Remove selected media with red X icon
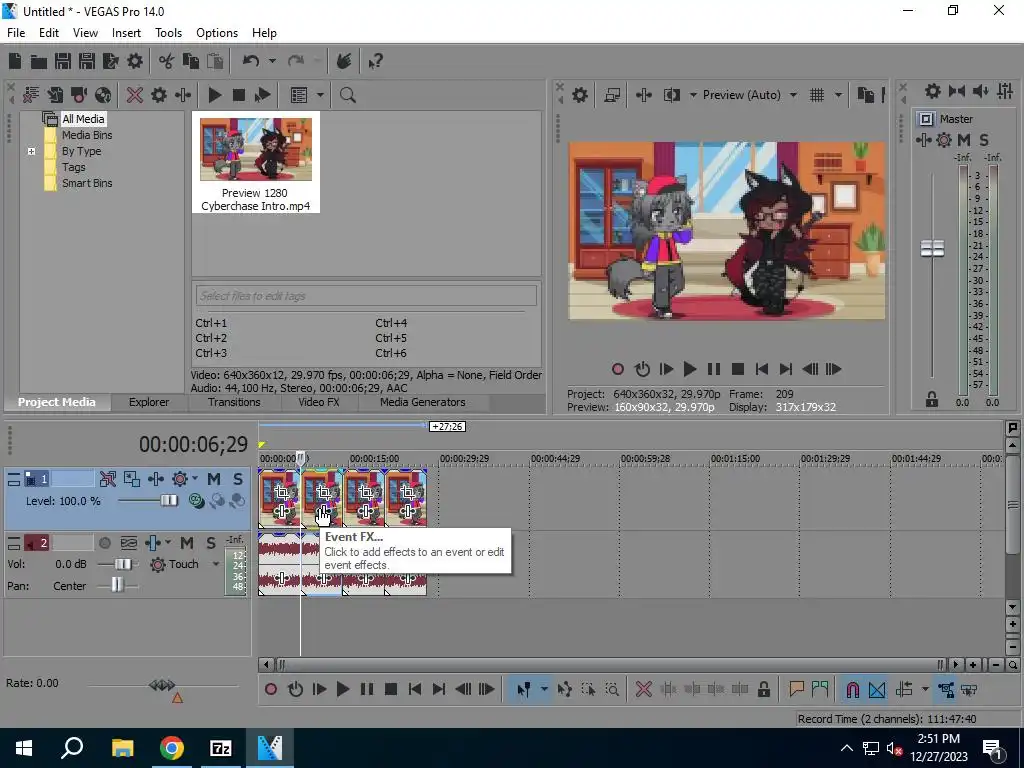Viewport: 1024px width, 768px height. pos(135,95)
